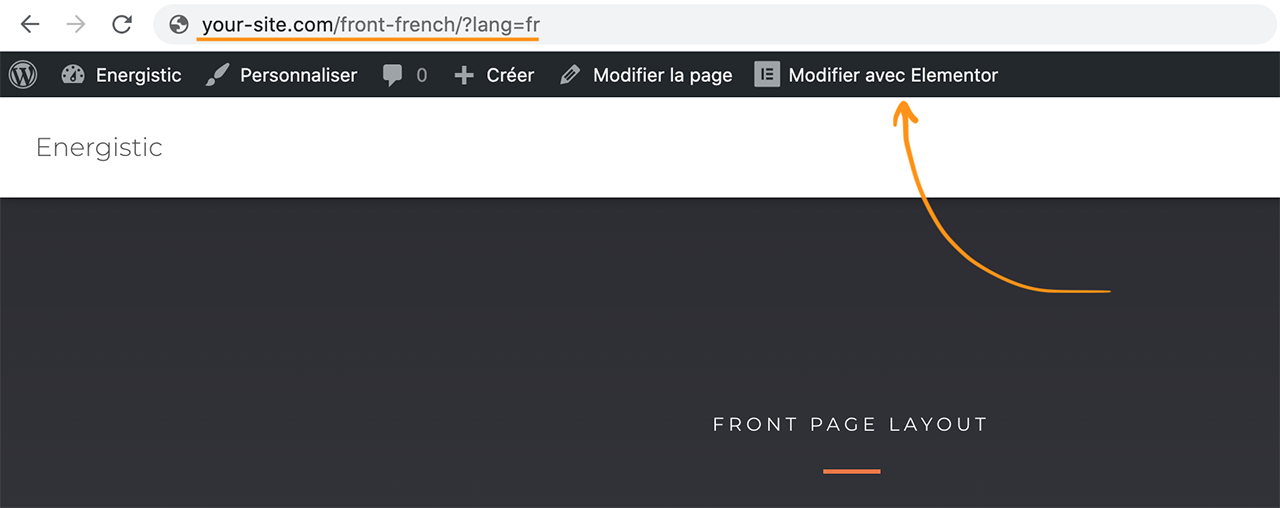Click the FRONT PAGE LAYOUT heading
Image resolution: width=1280 pixels, height=508 pixels.
pos(850,425)
